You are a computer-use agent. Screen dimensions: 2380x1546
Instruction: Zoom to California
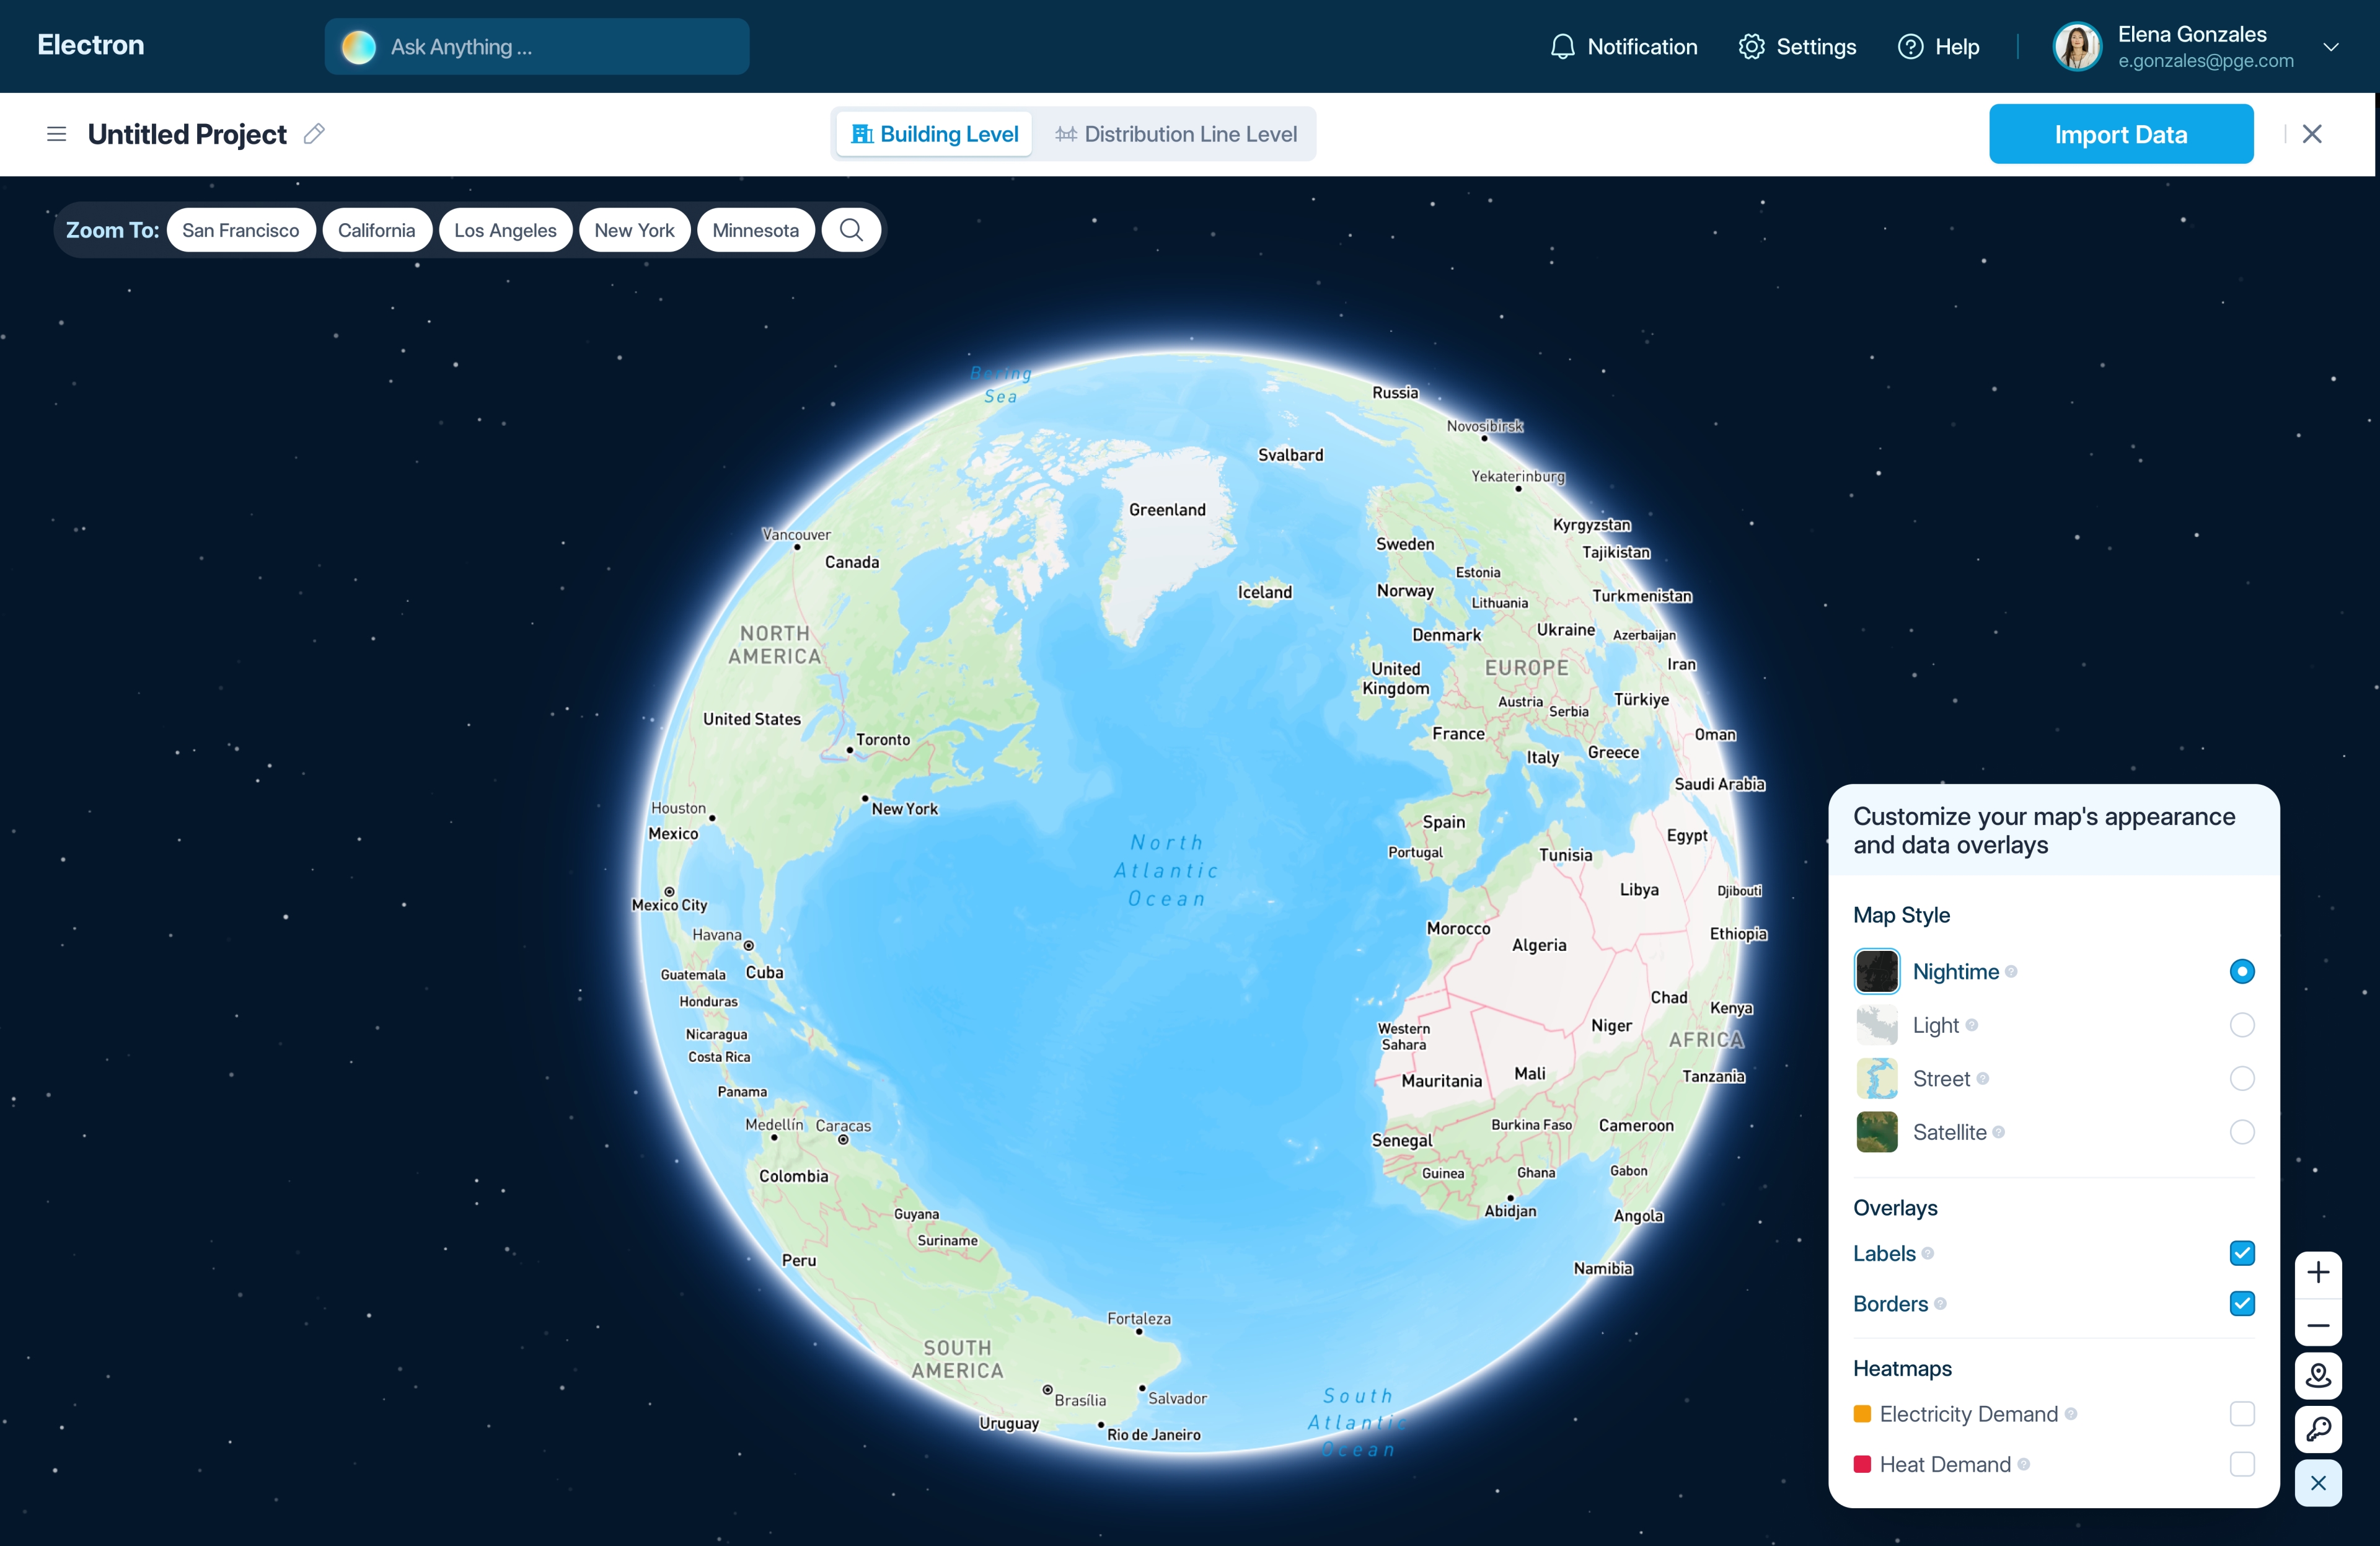click(x=376, y=230)
